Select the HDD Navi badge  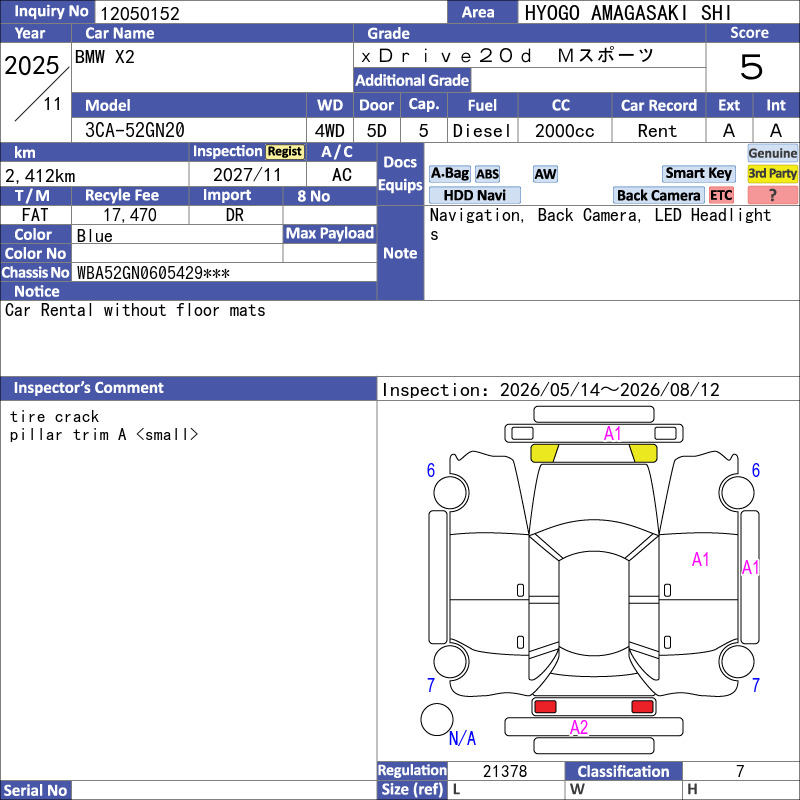click(x=474, y=195)
